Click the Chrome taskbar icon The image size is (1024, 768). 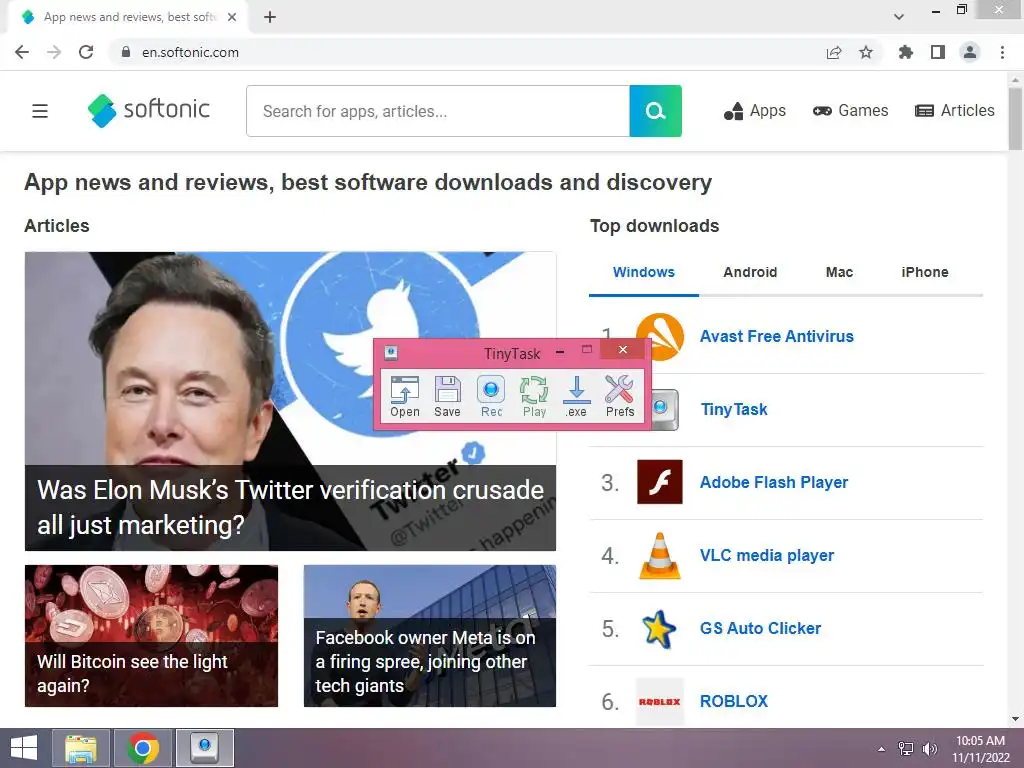pyautogui.click(x=143, y=748)
